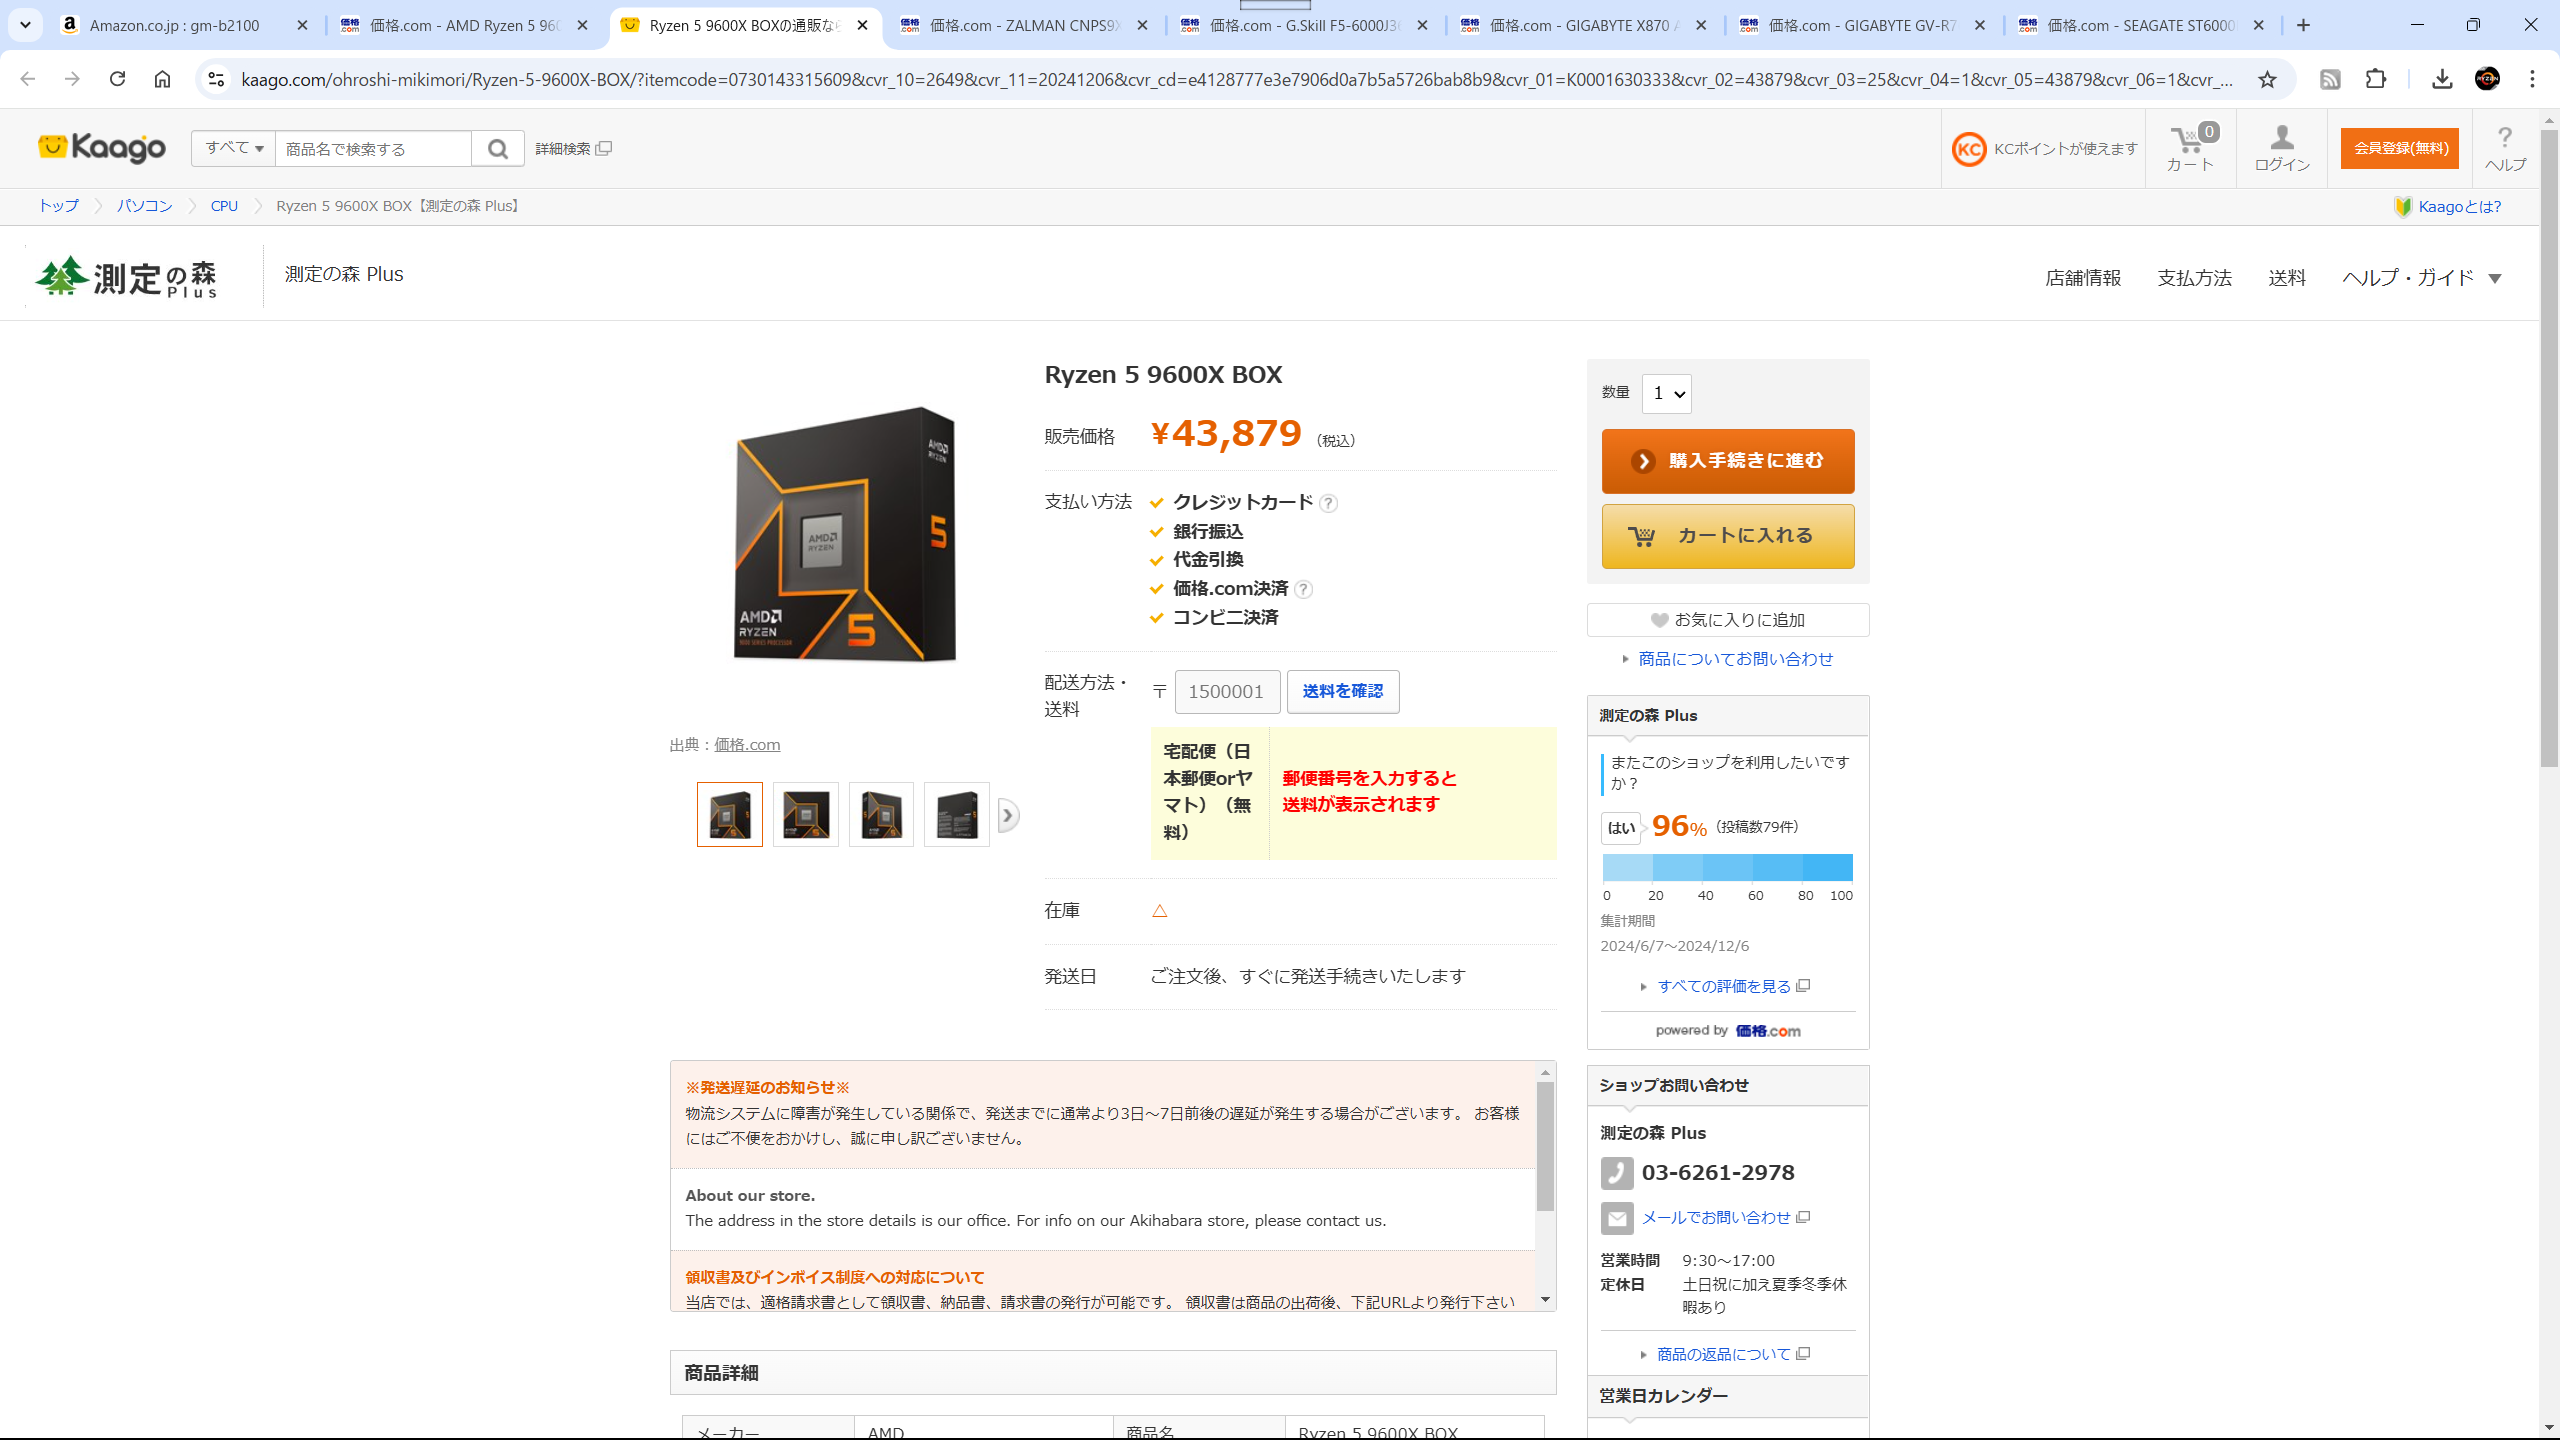Click the product name search field
The height and width of the screenshot is (1440, 2560).
click(x=373, y=149)
